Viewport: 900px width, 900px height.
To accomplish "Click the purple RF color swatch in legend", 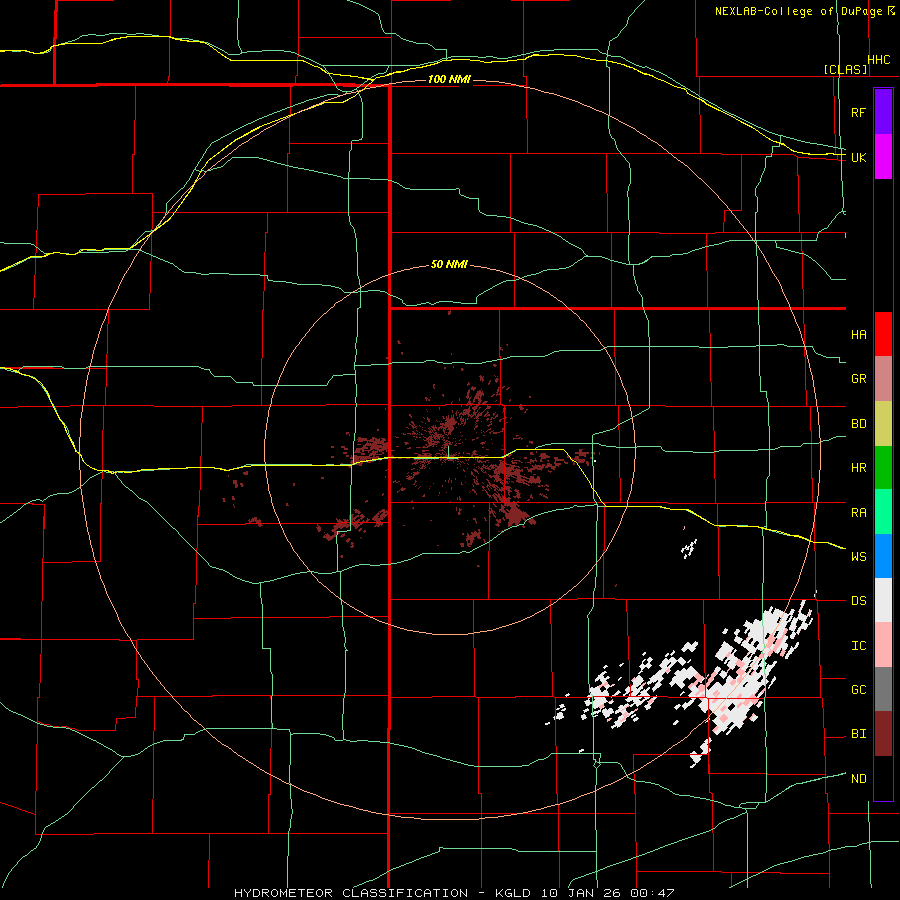I will click(883, 111).
